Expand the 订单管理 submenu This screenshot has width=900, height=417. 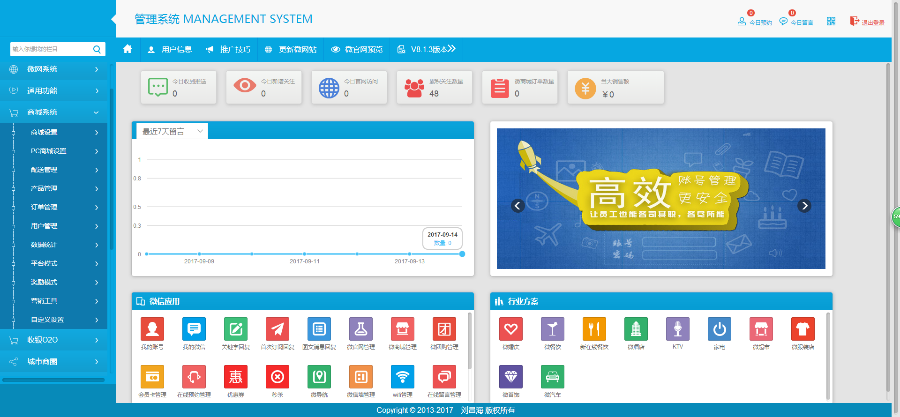55,207
